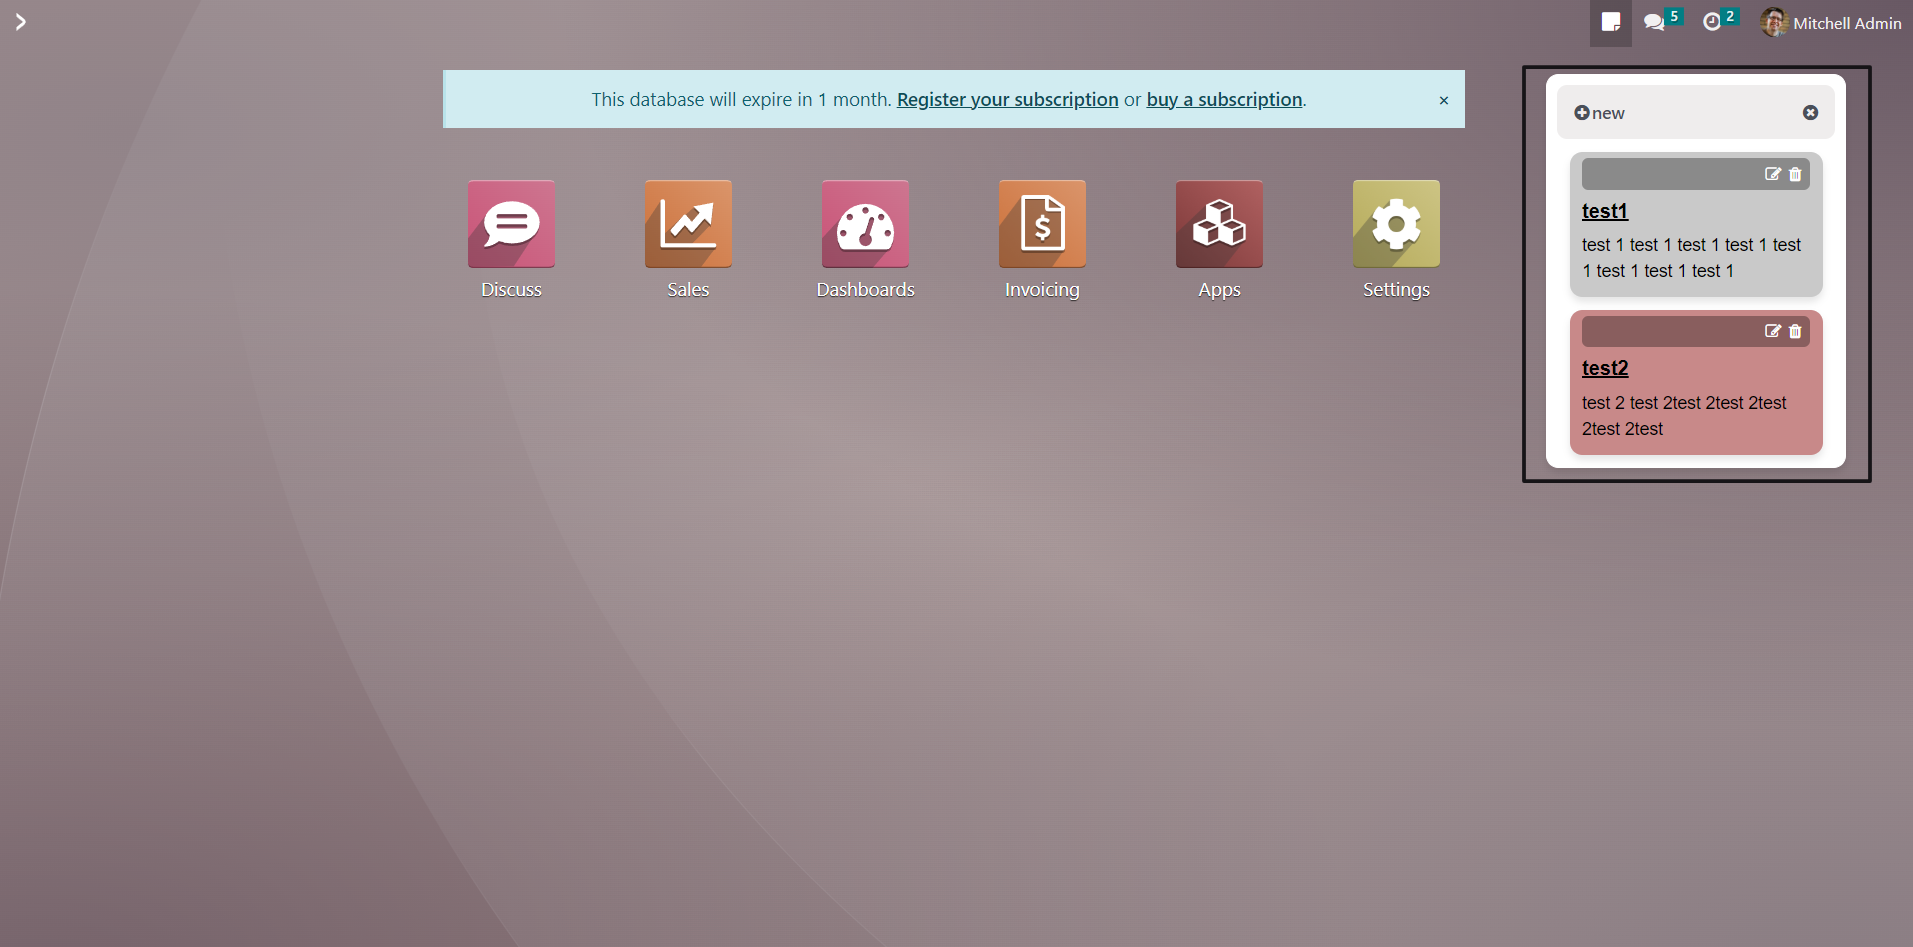Toggle the sticky notes icon in top bar

[x=1610, y=22]
